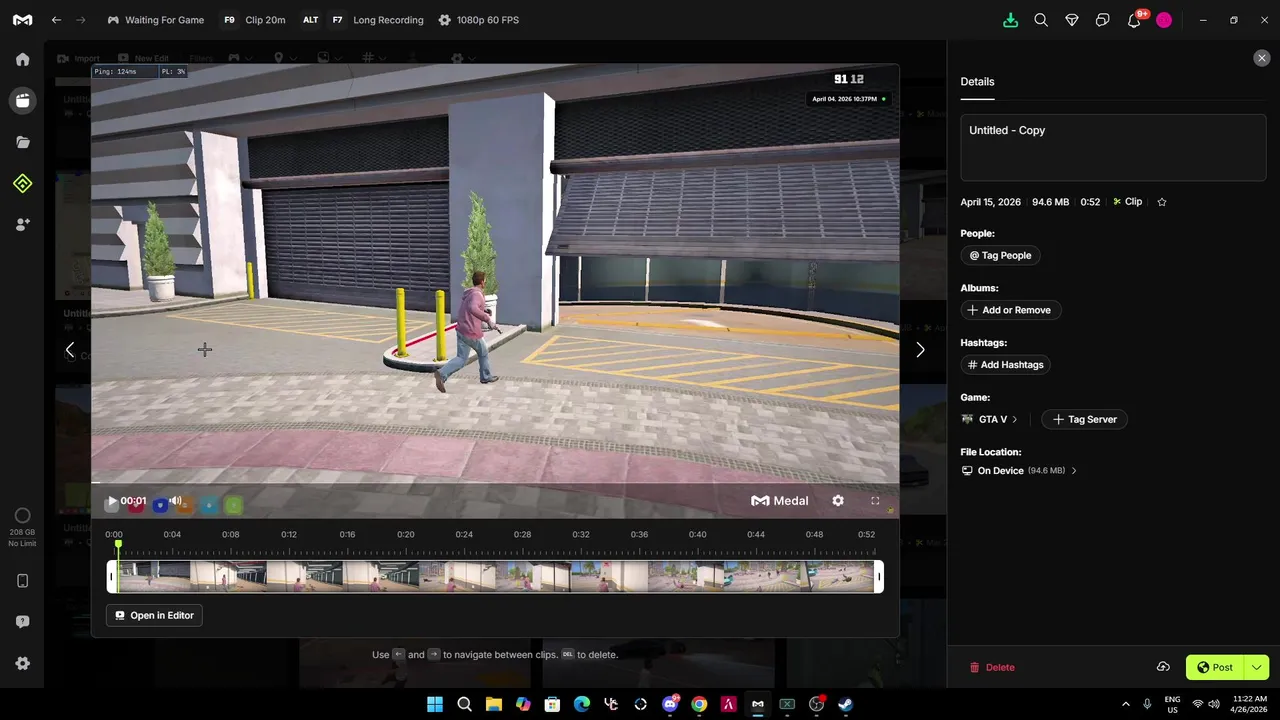Seek to 0:24 on the timeline ruler
Image resolution: width=1280 pixels, height=720 pixels.
464,535
